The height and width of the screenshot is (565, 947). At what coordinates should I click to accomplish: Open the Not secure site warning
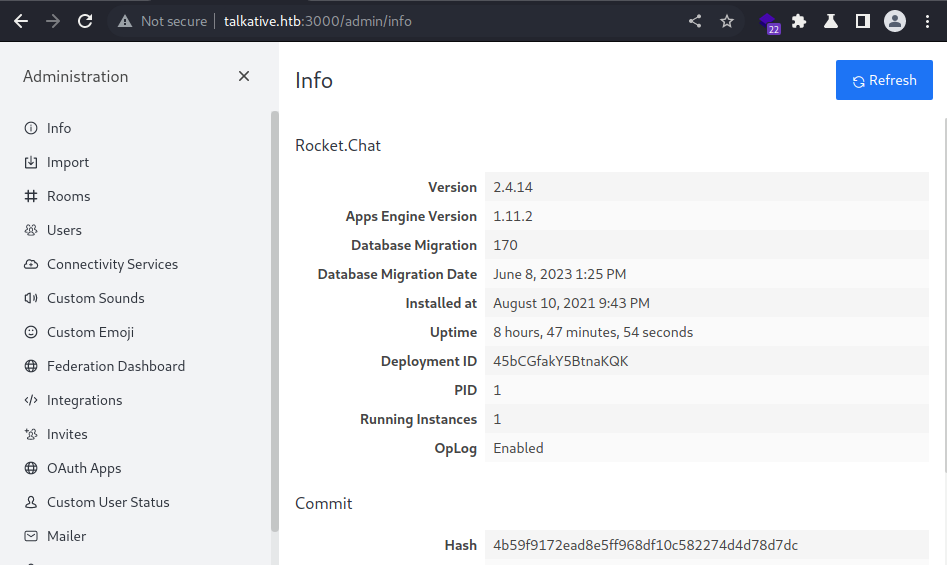click(163, 22)
